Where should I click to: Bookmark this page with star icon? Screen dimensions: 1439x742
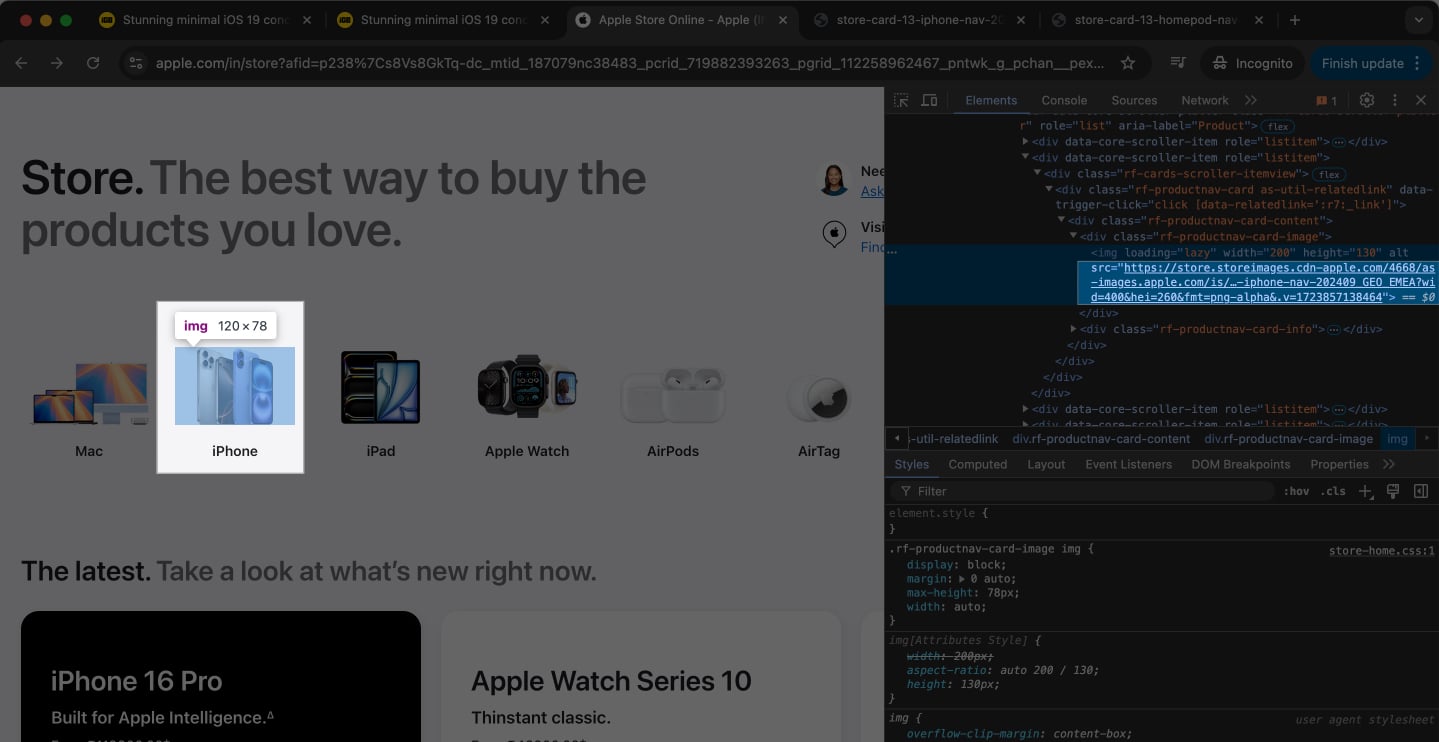1128,63
